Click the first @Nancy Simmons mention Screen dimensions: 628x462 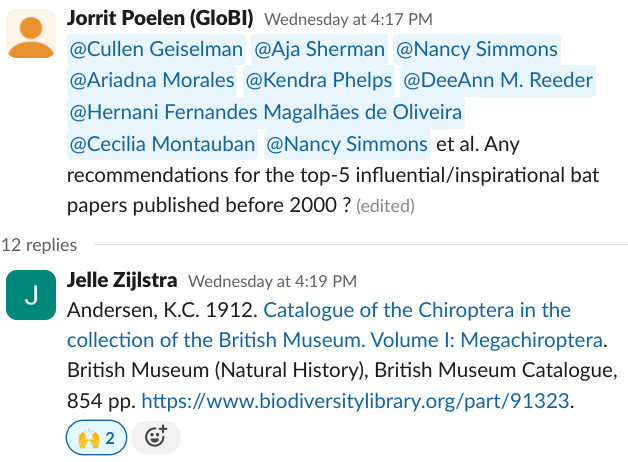[x=477, y=49]
